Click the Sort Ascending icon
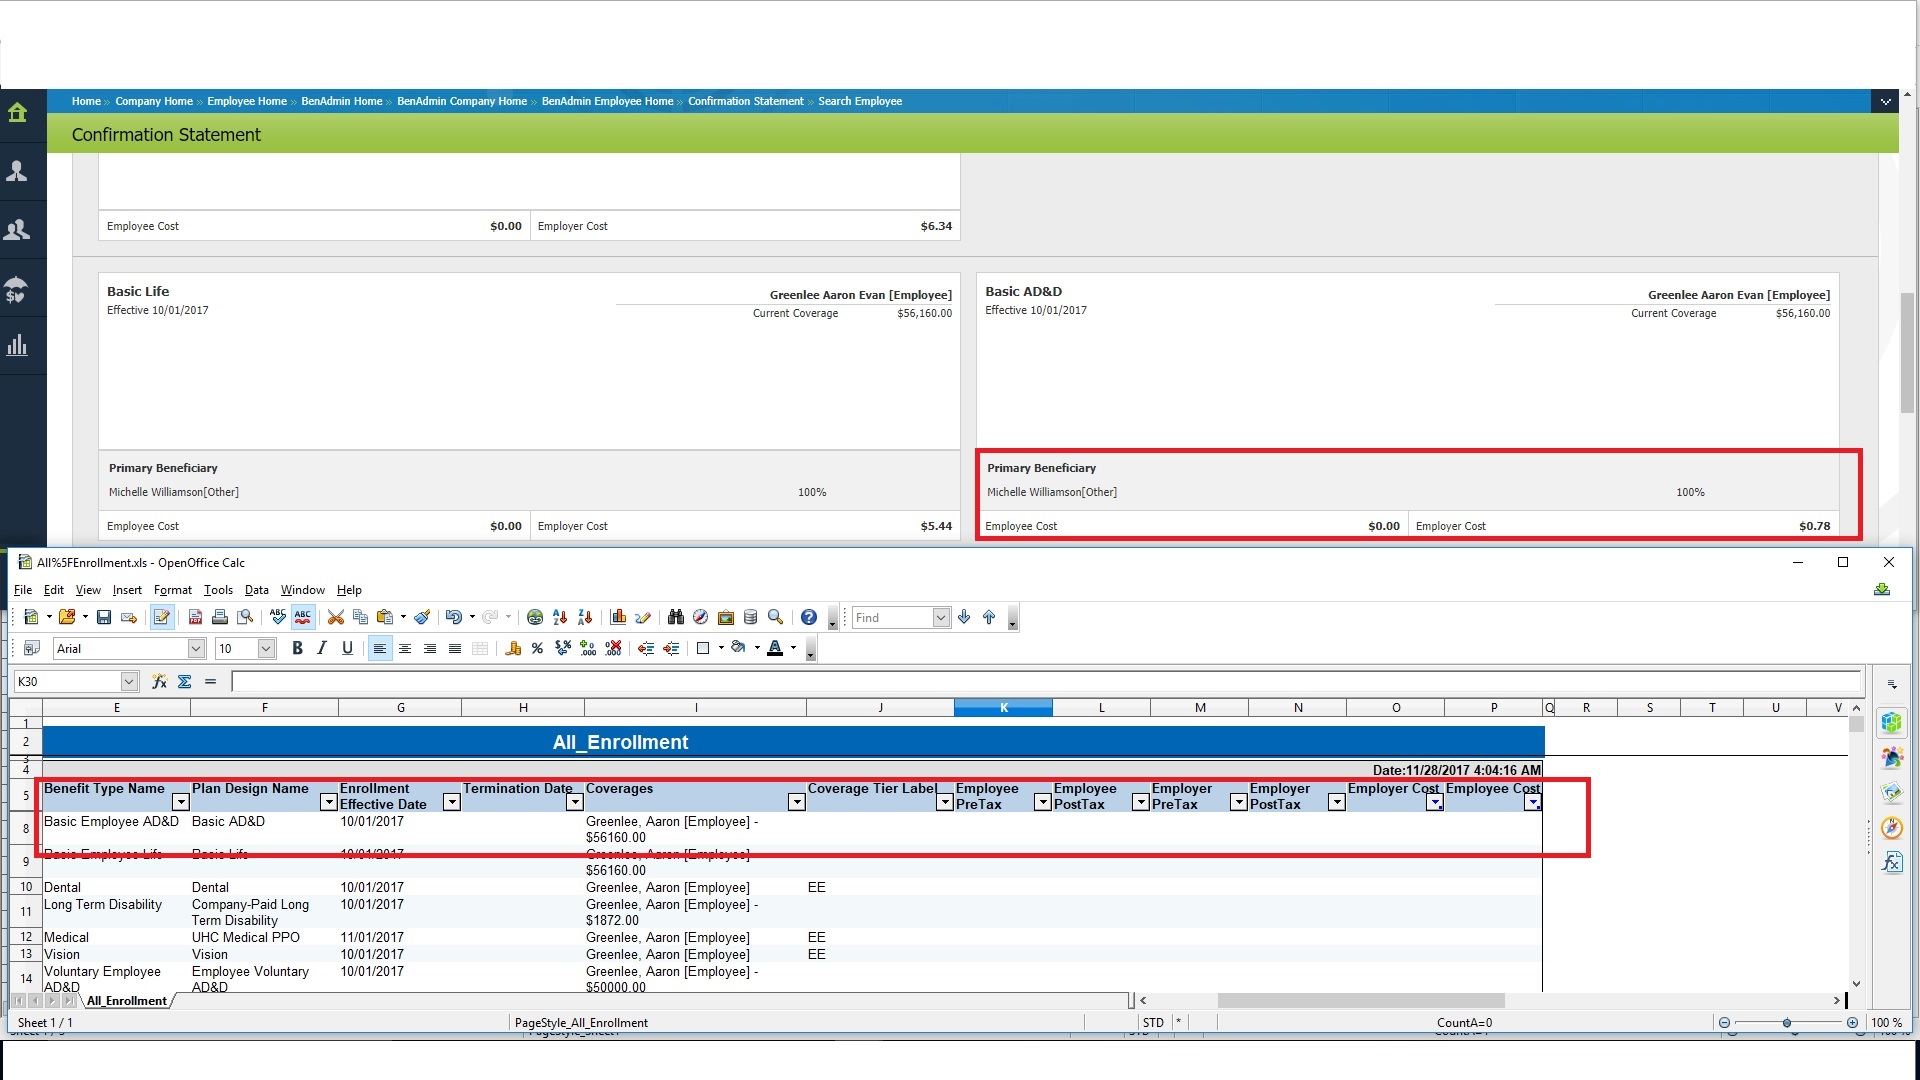The height and width of the screenshot is (1080, 1920). (560, 617)
